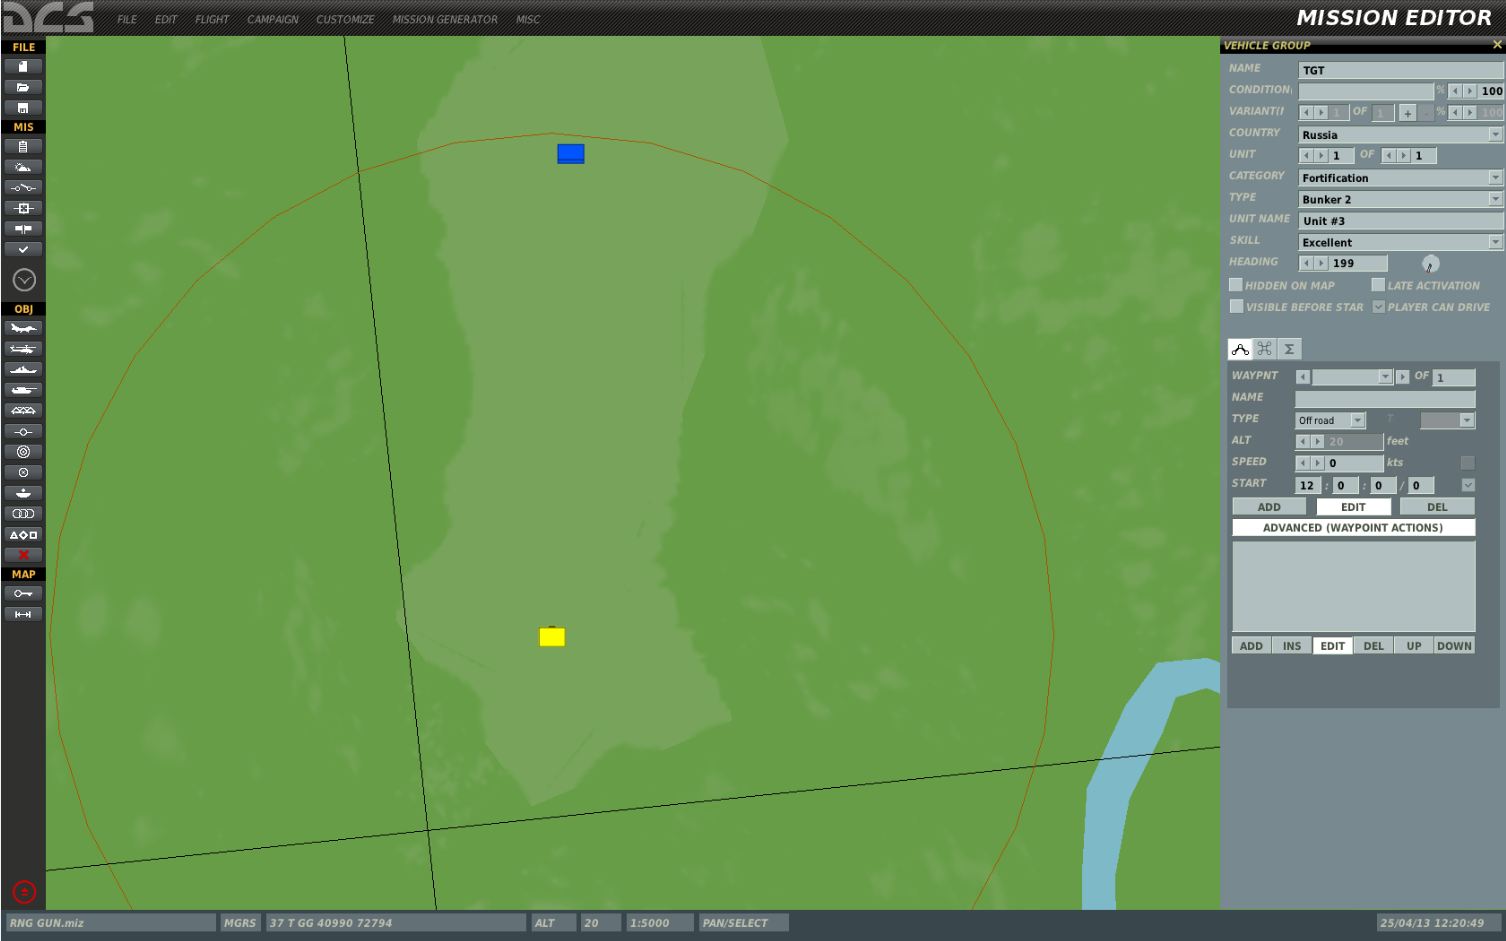
Task: Click the yellow selected unit marker
Action: (552, 637)
